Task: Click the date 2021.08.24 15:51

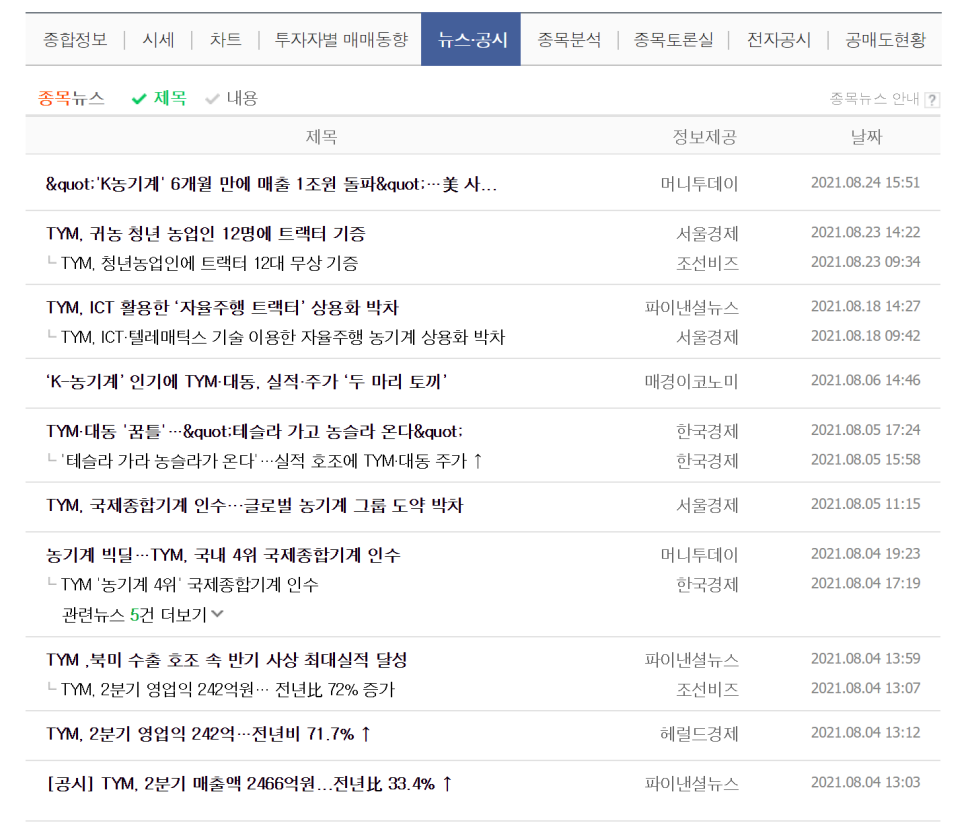Action: click(x=865, y=183)
